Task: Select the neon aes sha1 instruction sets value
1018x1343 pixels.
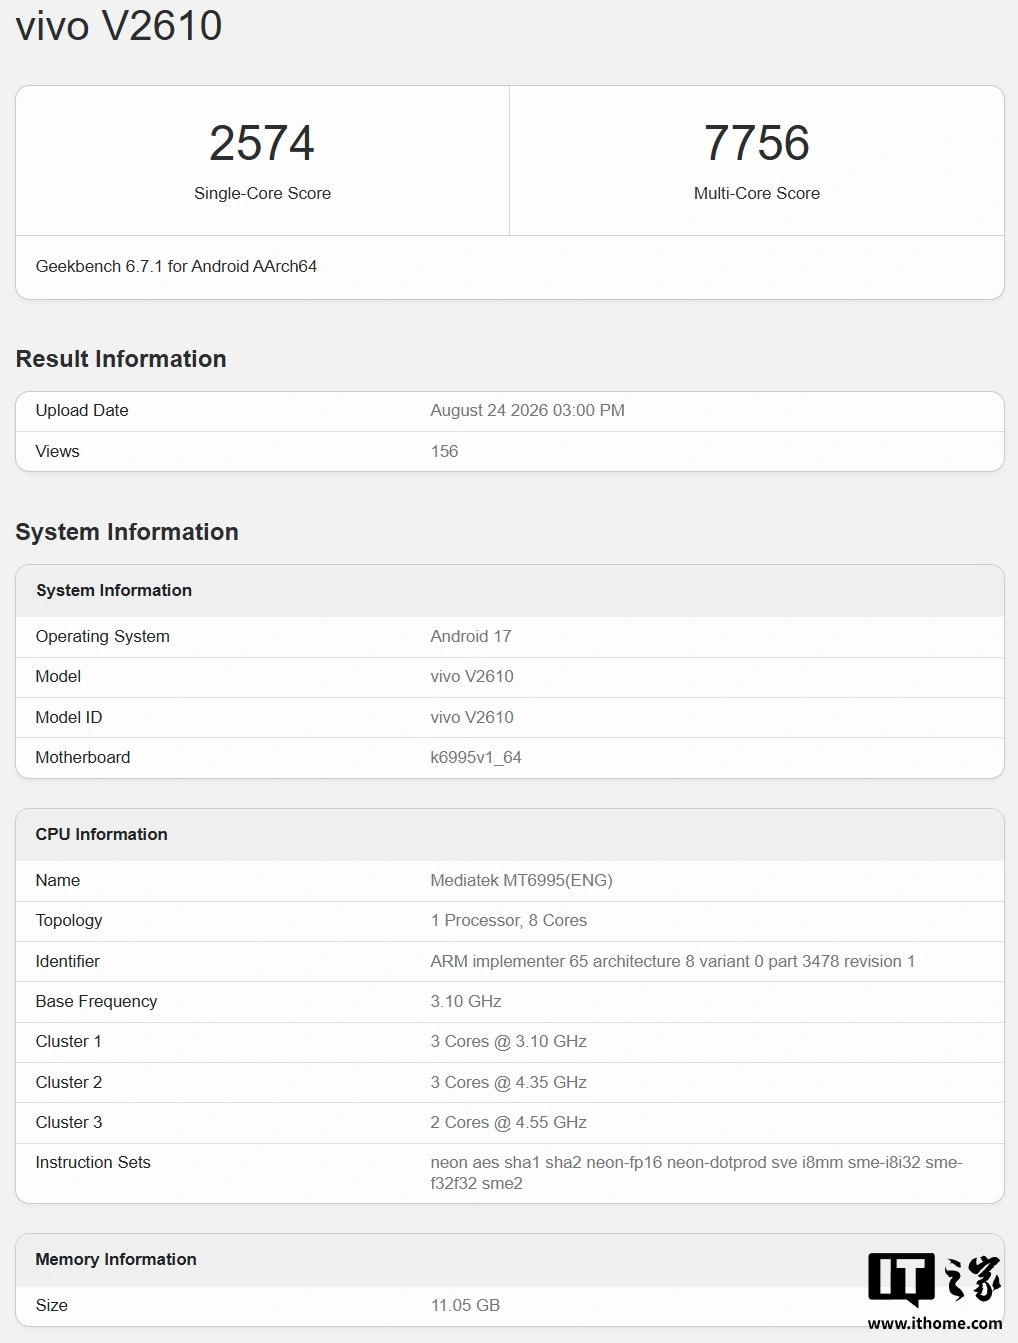Action: coord(696,1173)
